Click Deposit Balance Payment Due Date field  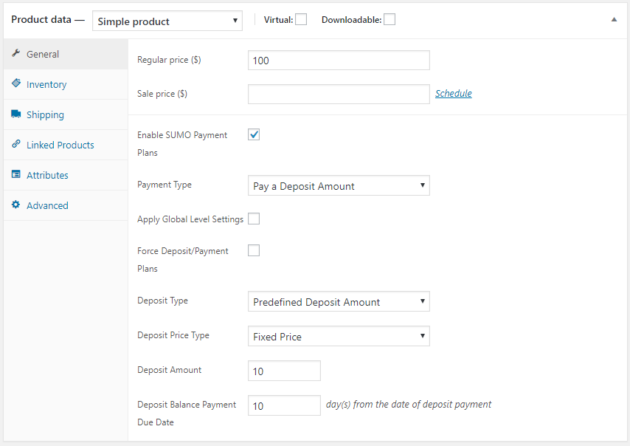pos(284,405)
